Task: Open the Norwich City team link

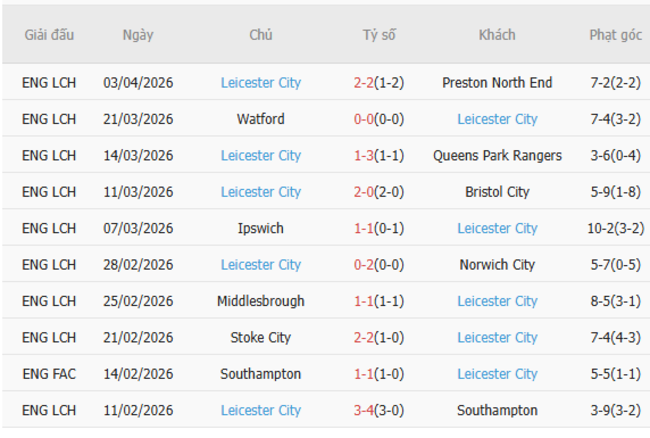Action: pyautogui.click(x=497, y=265)
